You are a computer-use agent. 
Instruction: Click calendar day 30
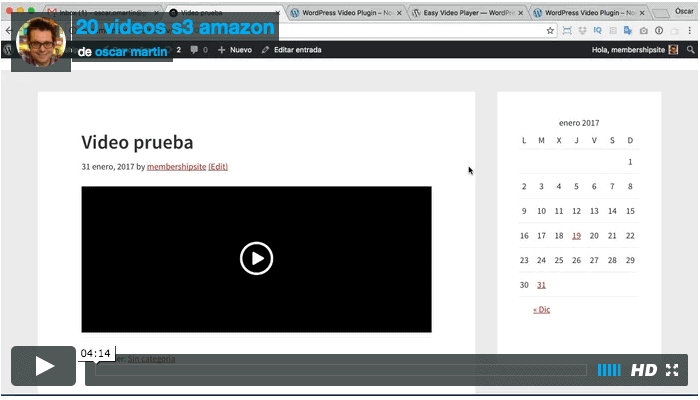click(x=524, y=285)
